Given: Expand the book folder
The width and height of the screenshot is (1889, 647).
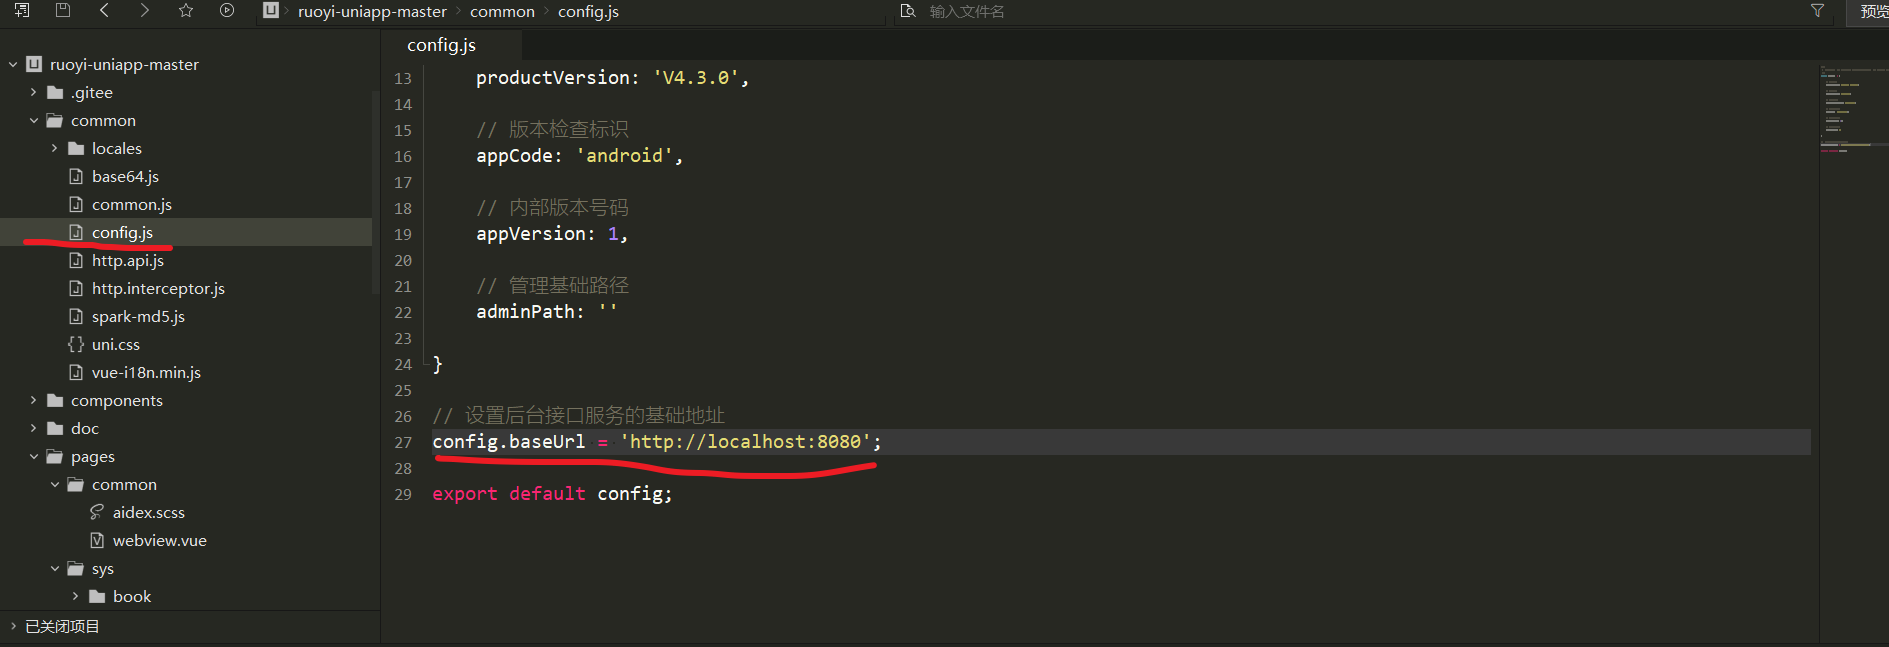Looking at the screenshot, I should coord(75,596).
